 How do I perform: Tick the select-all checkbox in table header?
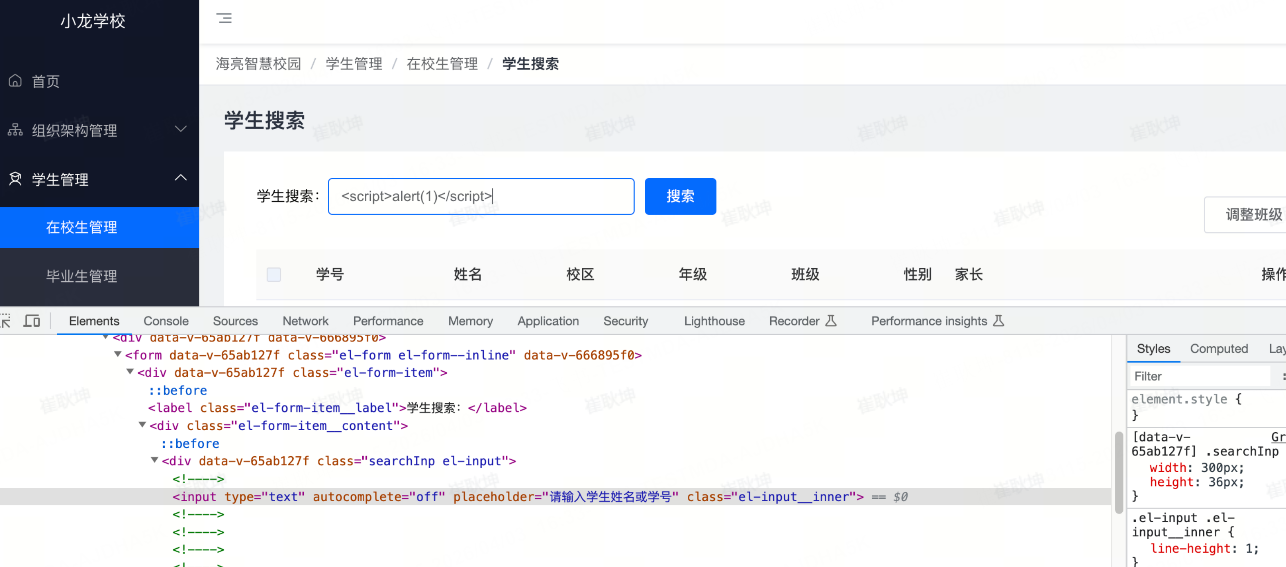tap(274, 274)
